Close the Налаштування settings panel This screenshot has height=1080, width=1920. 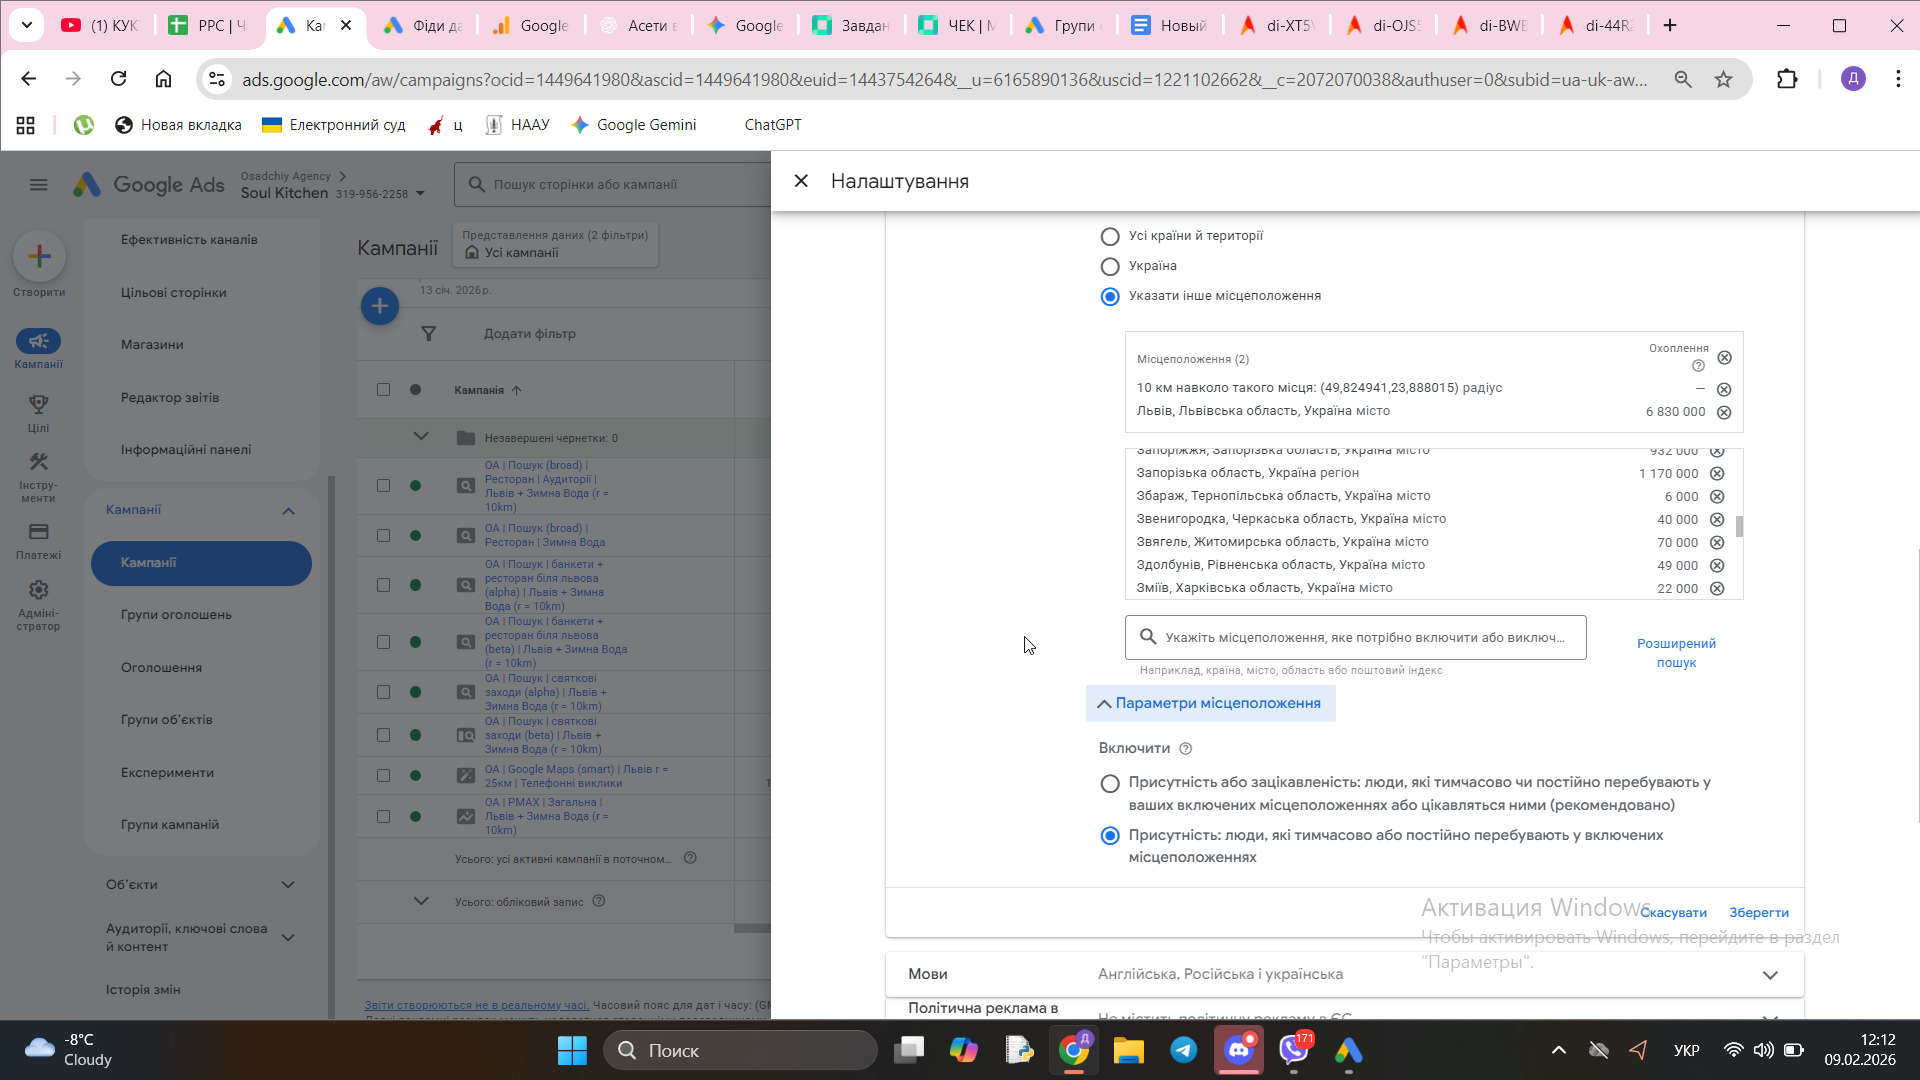[801, 181]
